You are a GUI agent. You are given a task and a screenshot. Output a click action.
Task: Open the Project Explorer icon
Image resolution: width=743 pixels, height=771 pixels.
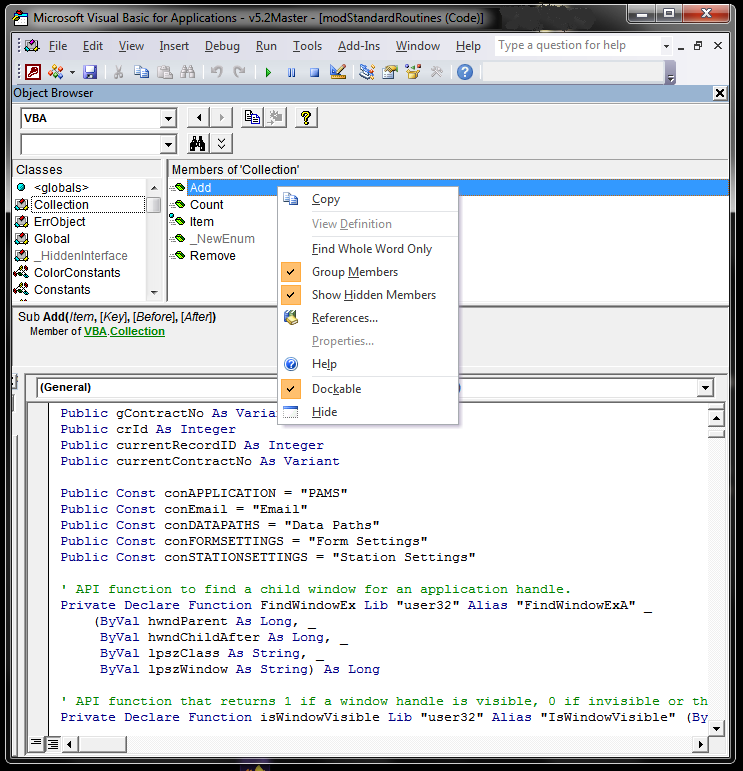point(366,72)
